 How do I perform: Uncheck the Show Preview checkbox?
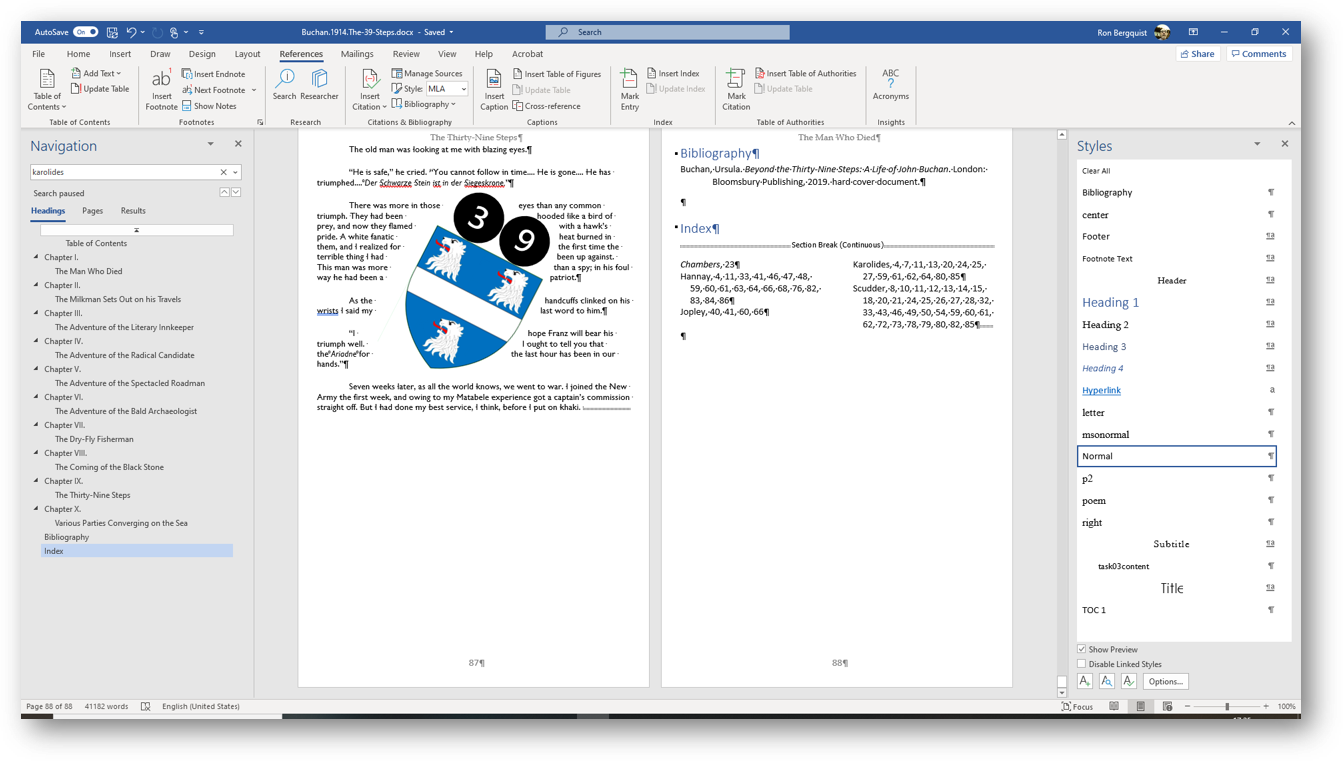coord(1082,650)
